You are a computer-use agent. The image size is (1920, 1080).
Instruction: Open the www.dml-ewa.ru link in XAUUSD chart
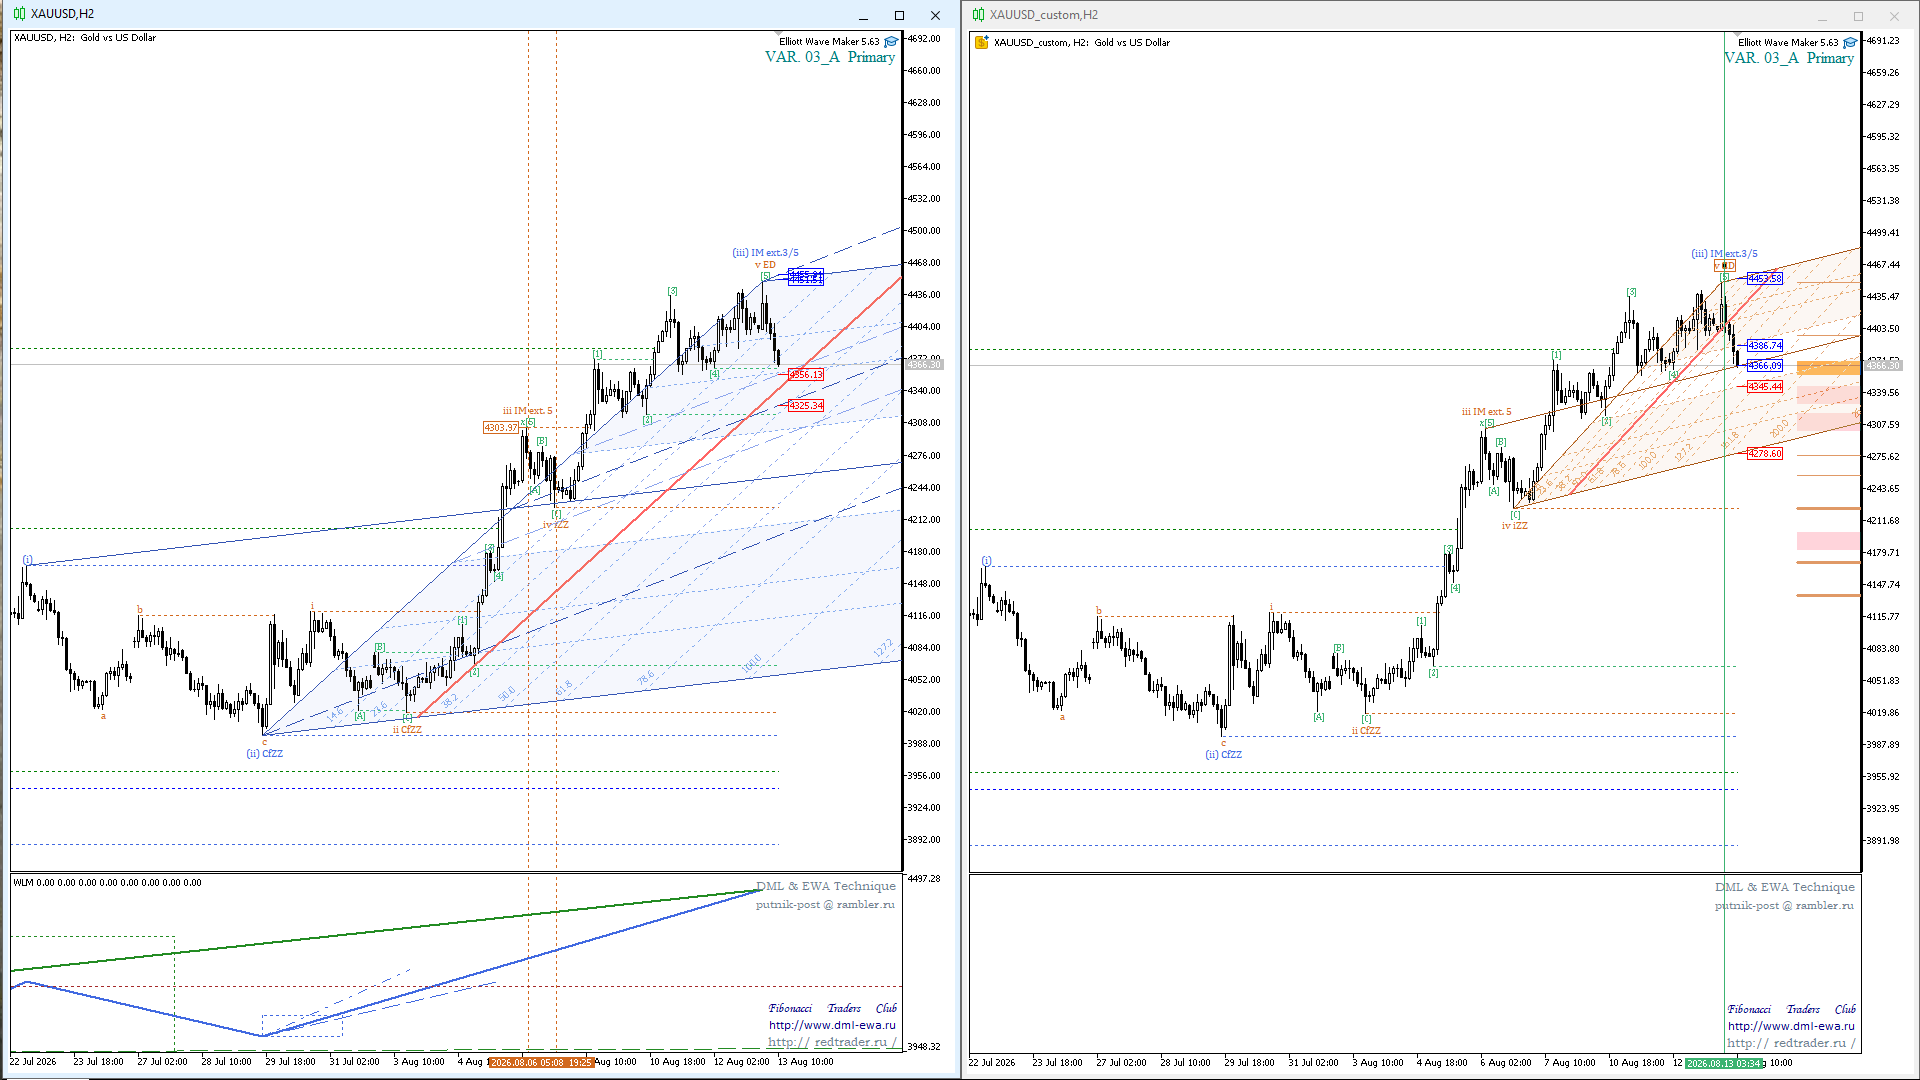(x=832, y=1025)
